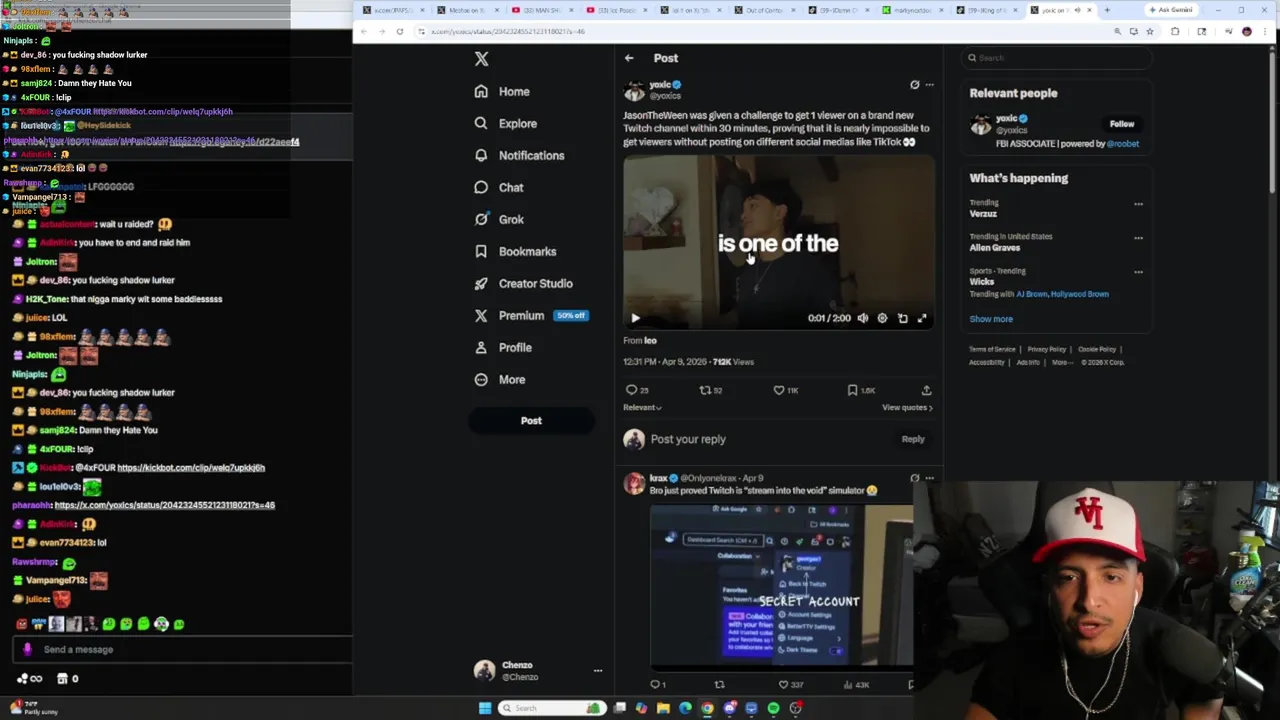
Task: Play the post video
Action: (635, 318)
